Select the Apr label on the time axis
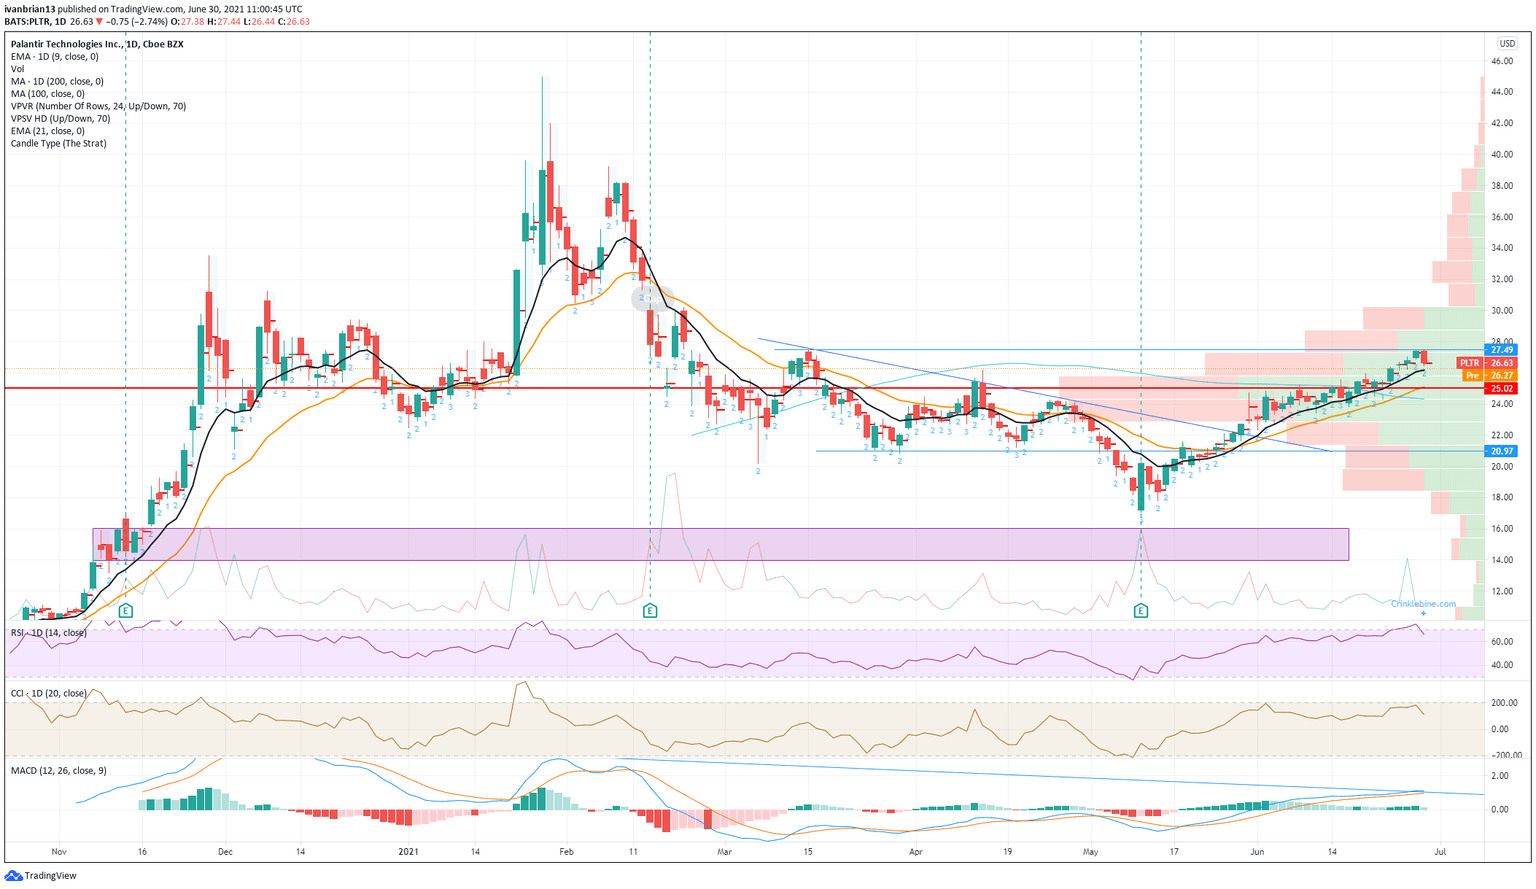Image resolution: width=1536 pixels, height=889 pixels. (915, 852)
